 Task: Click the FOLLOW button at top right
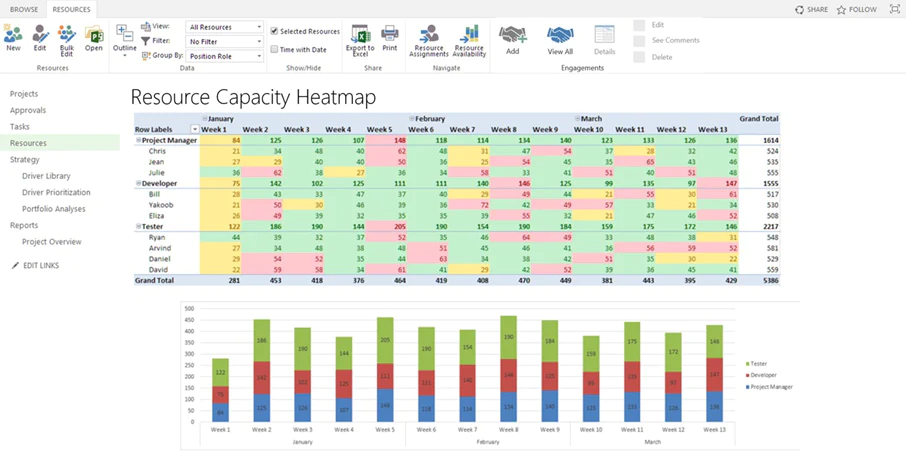point(857,10)
